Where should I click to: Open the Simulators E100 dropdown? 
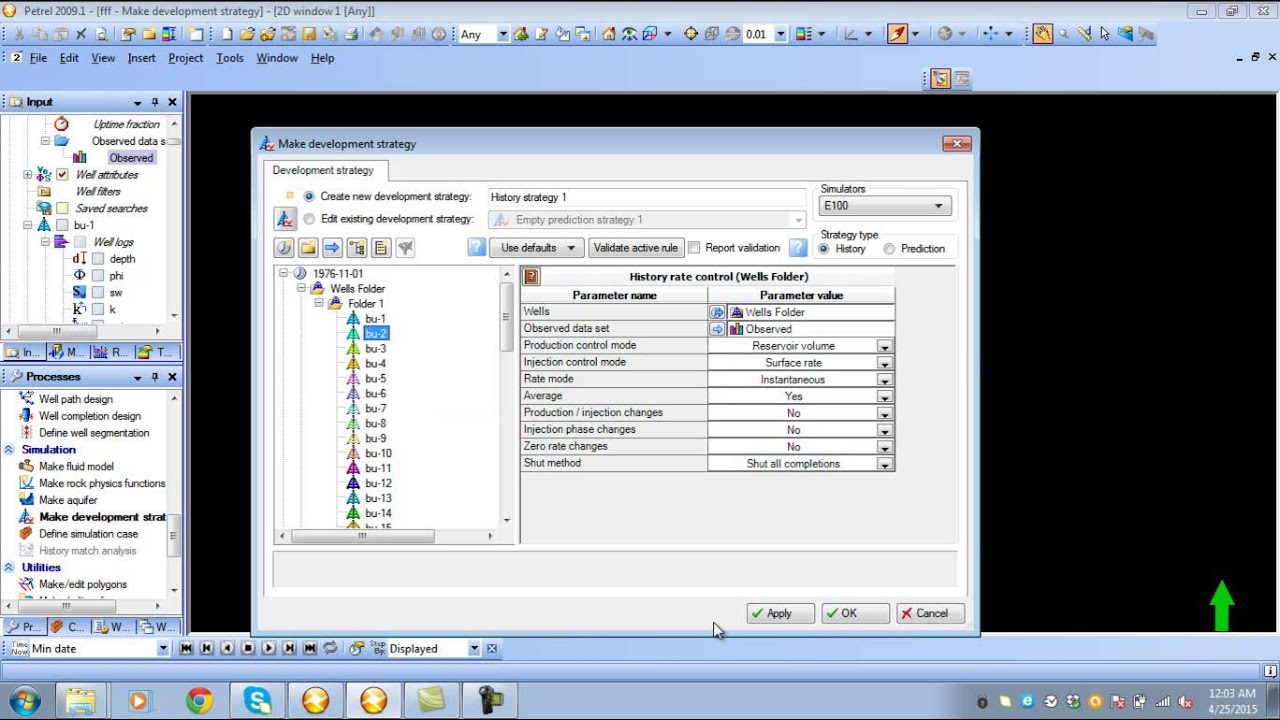[x=885, y=206]
